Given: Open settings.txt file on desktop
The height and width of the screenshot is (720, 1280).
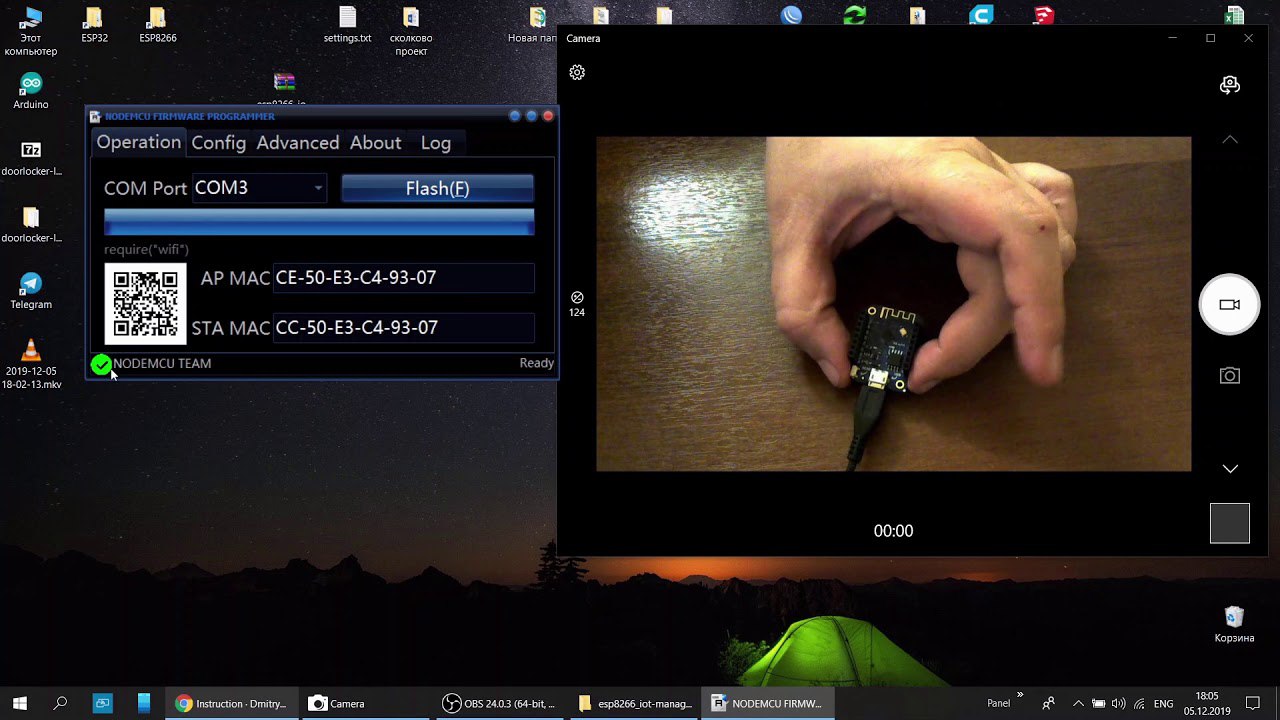Looking at the screenshot, I should point(347,25).
